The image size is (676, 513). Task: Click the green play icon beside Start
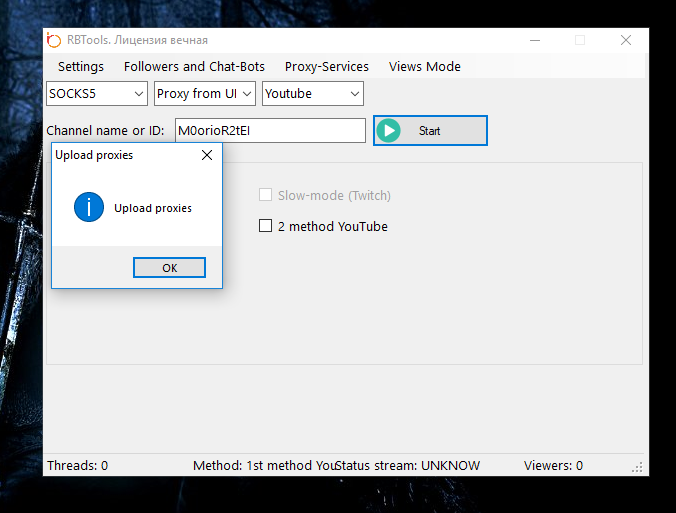point(389,131)
